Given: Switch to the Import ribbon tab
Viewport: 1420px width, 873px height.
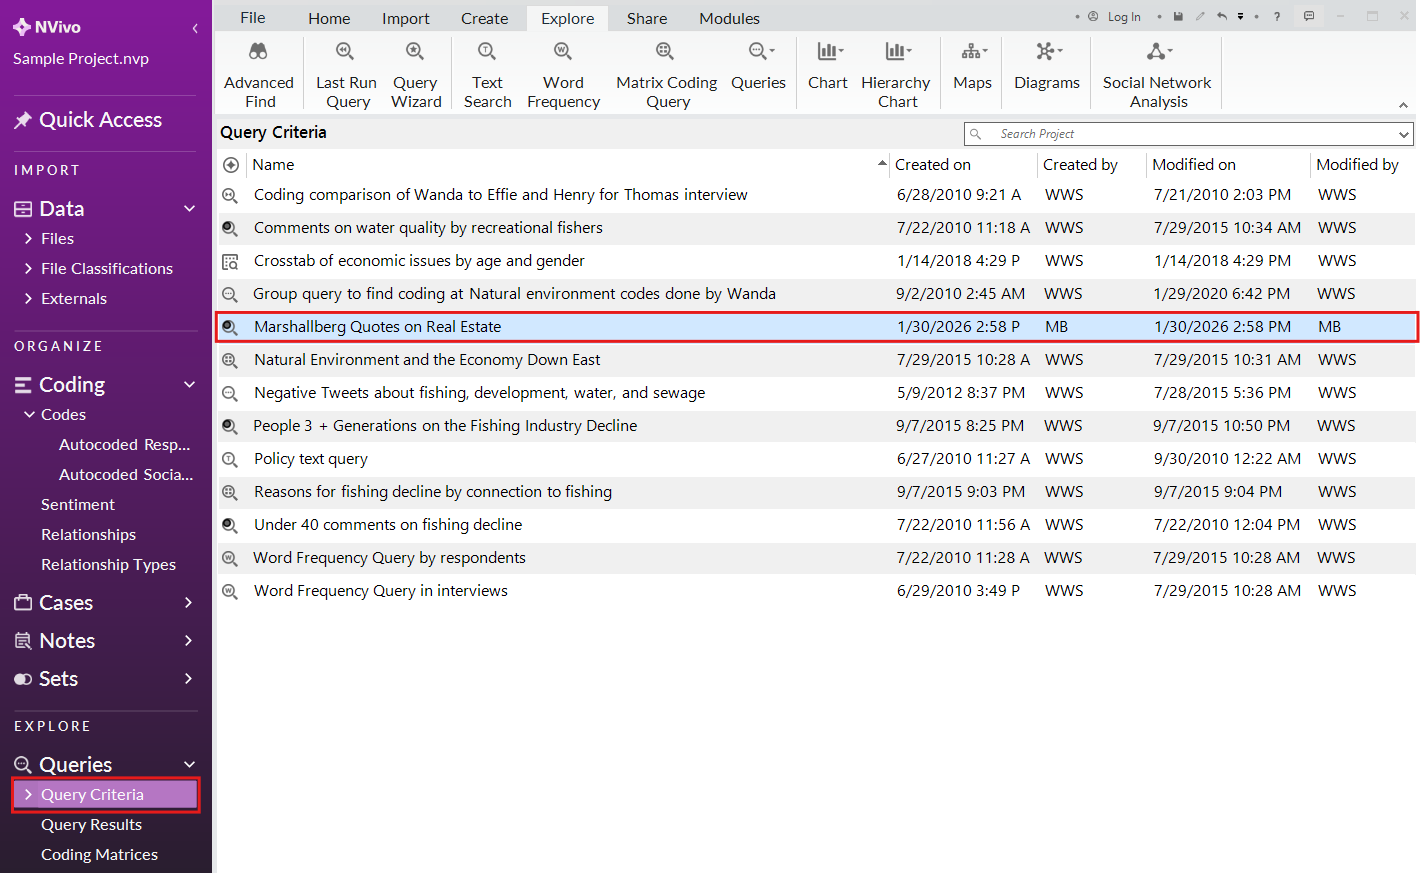Looking at the screenshot, I should [x=405, y=18].
